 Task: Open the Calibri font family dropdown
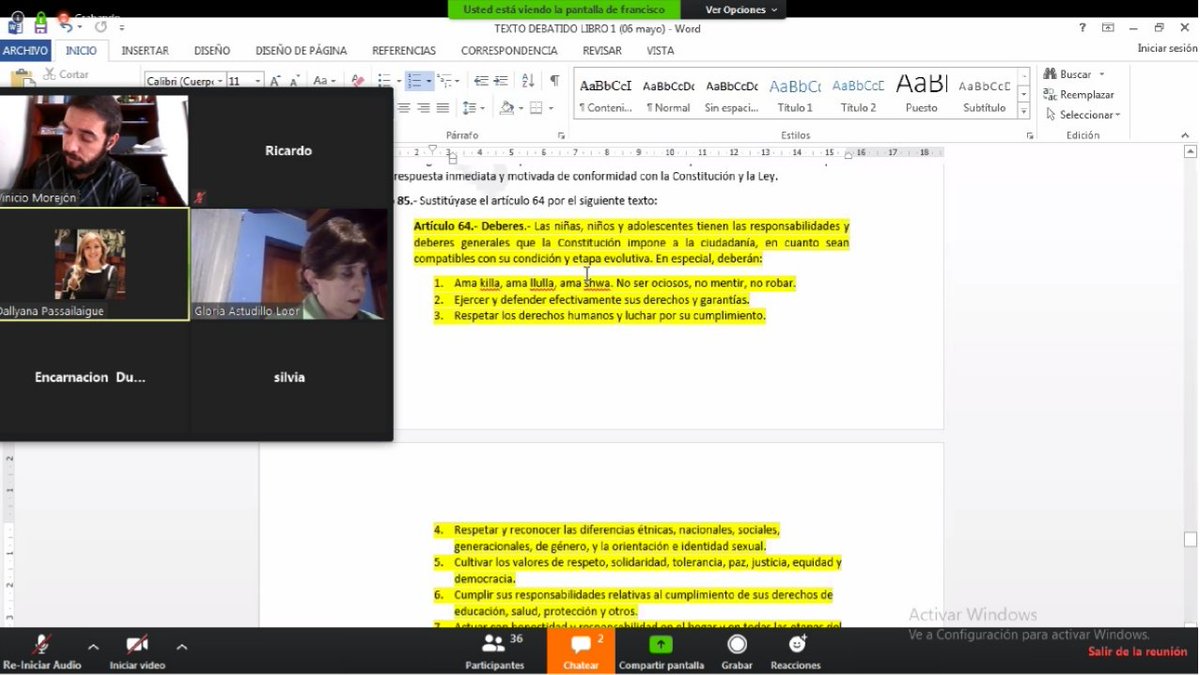219,80
